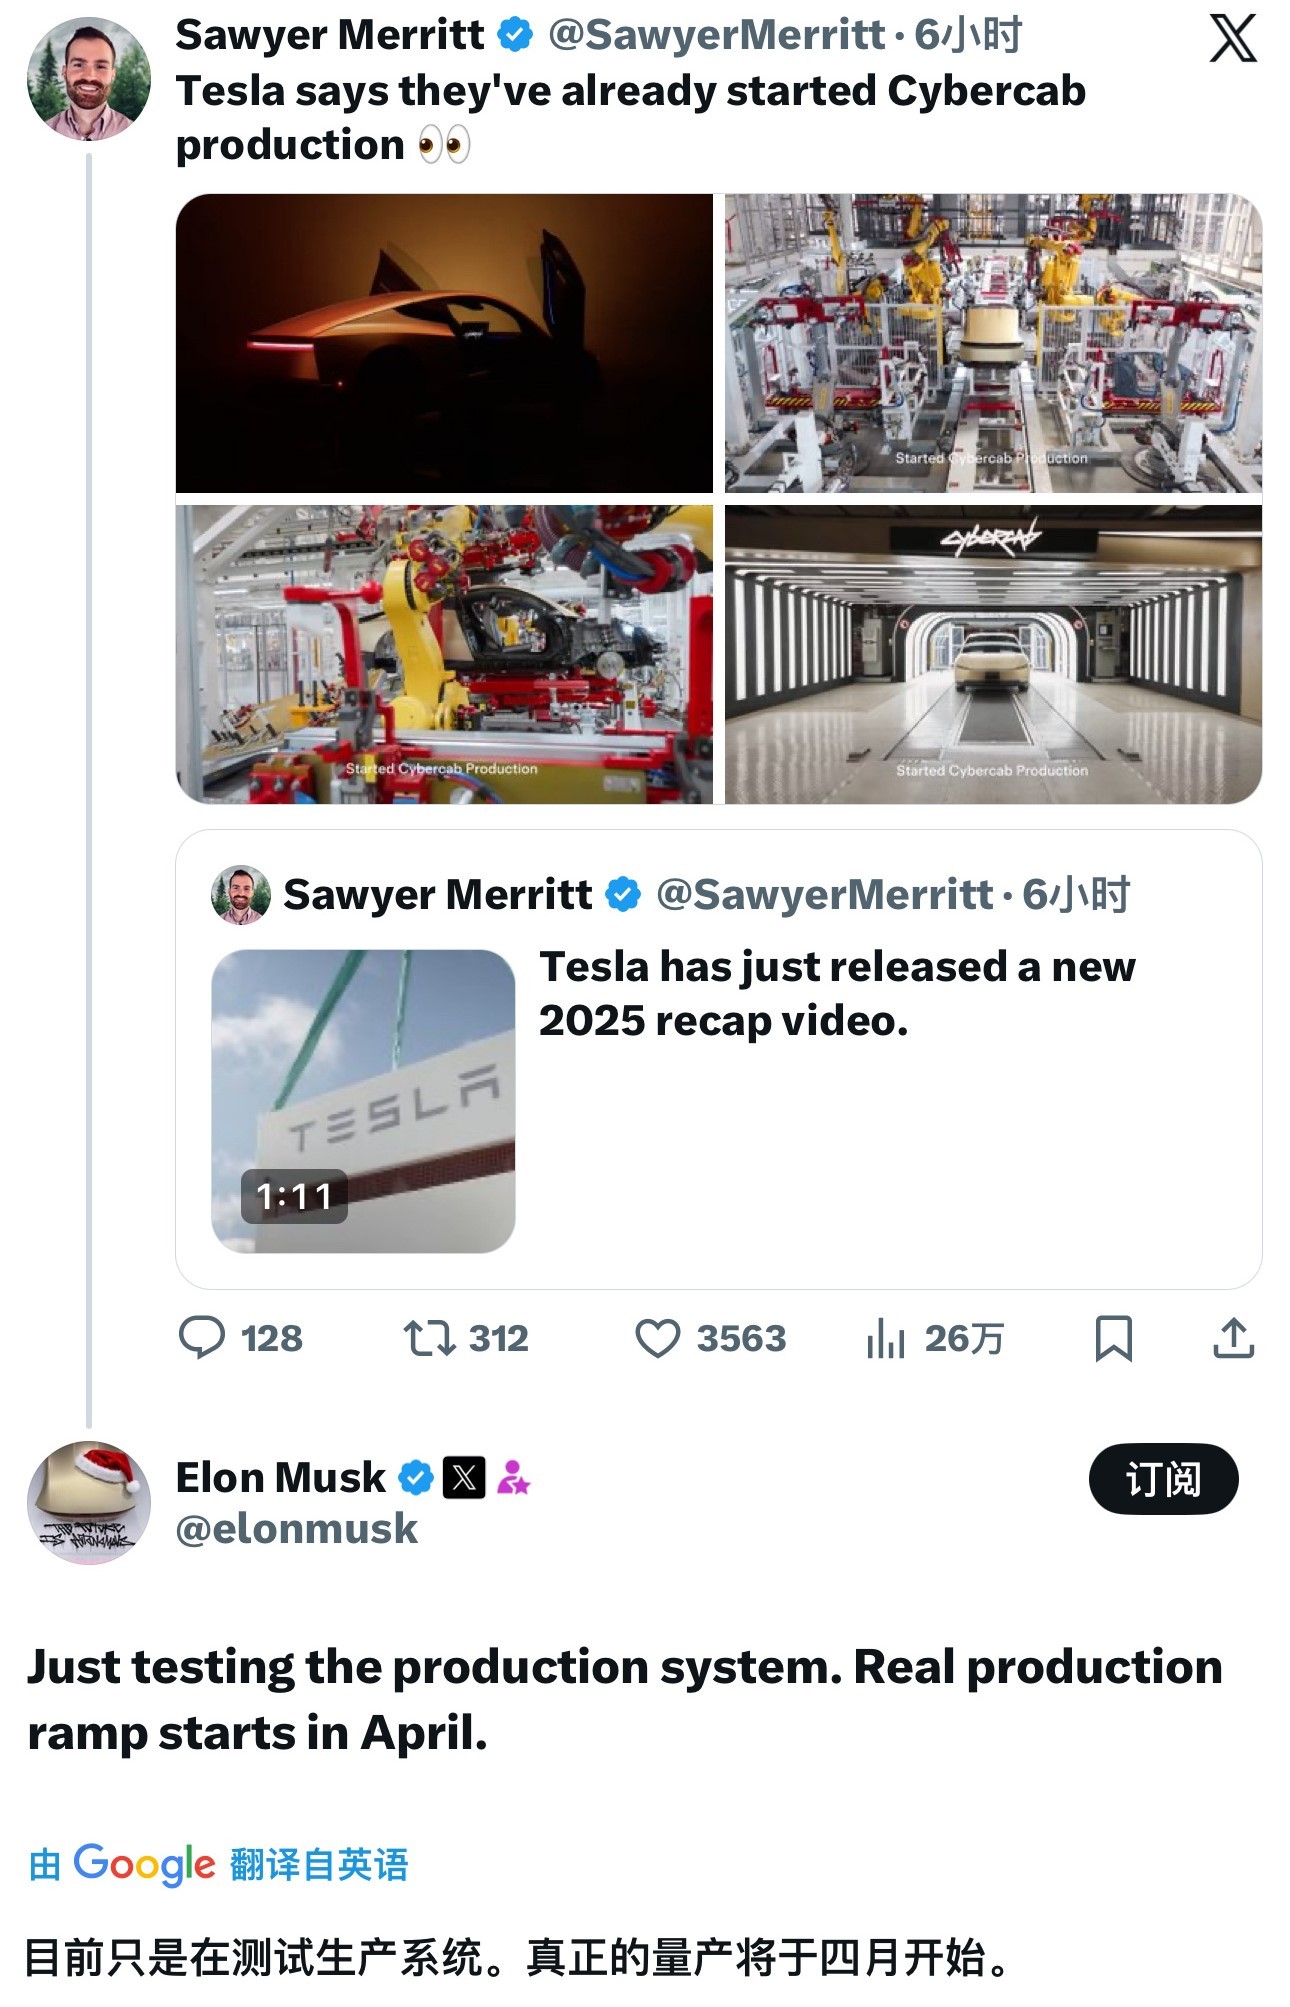
Task: Click the X logo at top right
Action: [x=1232, y=40]
